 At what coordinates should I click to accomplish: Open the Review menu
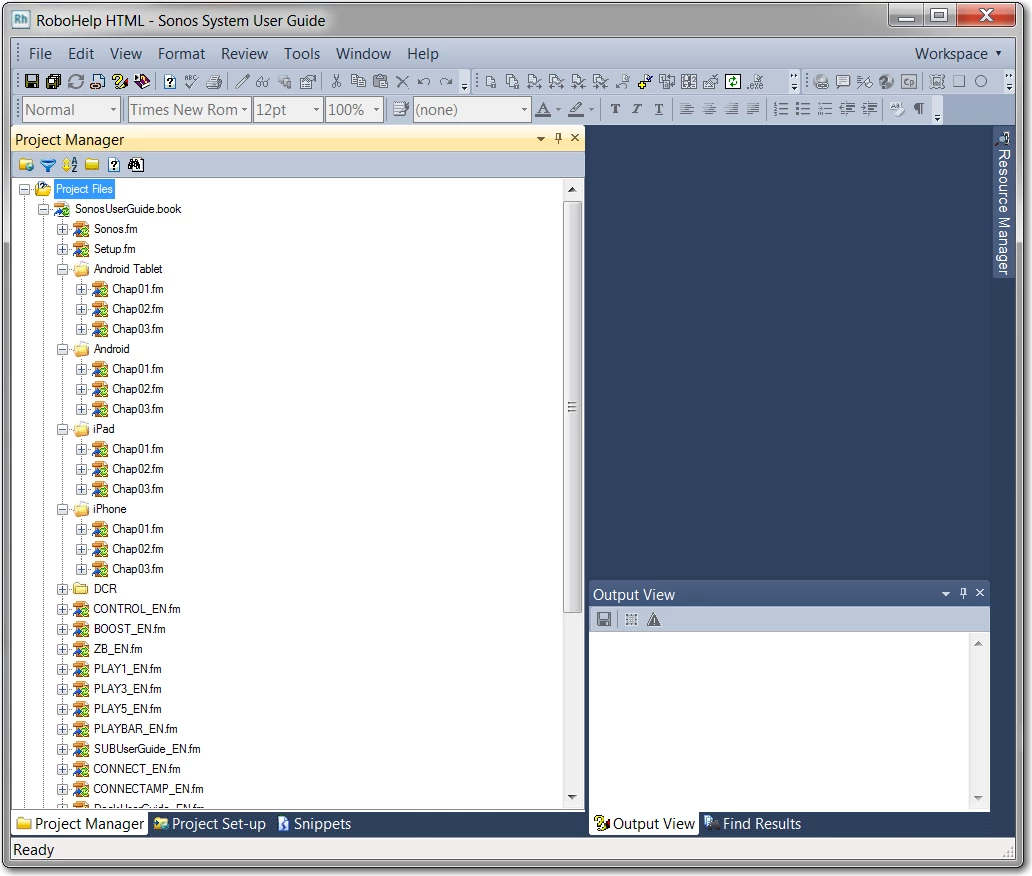coord(244,54)
